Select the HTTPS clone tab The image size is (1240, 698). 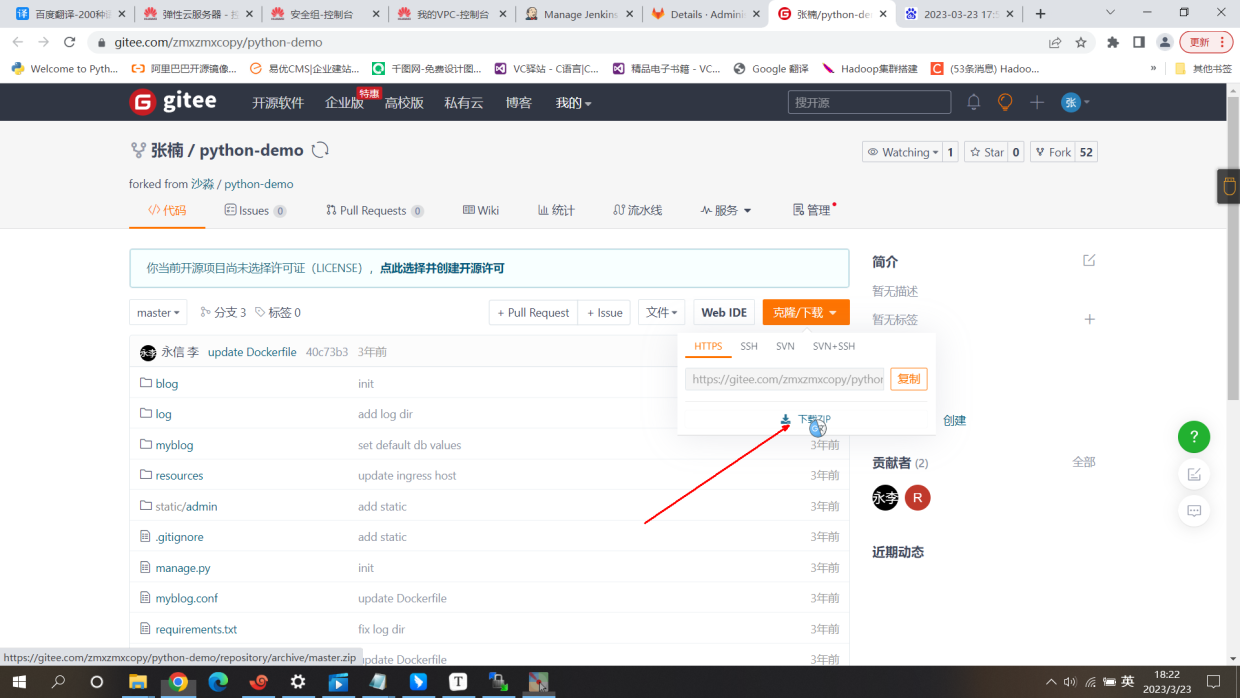[708, 346]
